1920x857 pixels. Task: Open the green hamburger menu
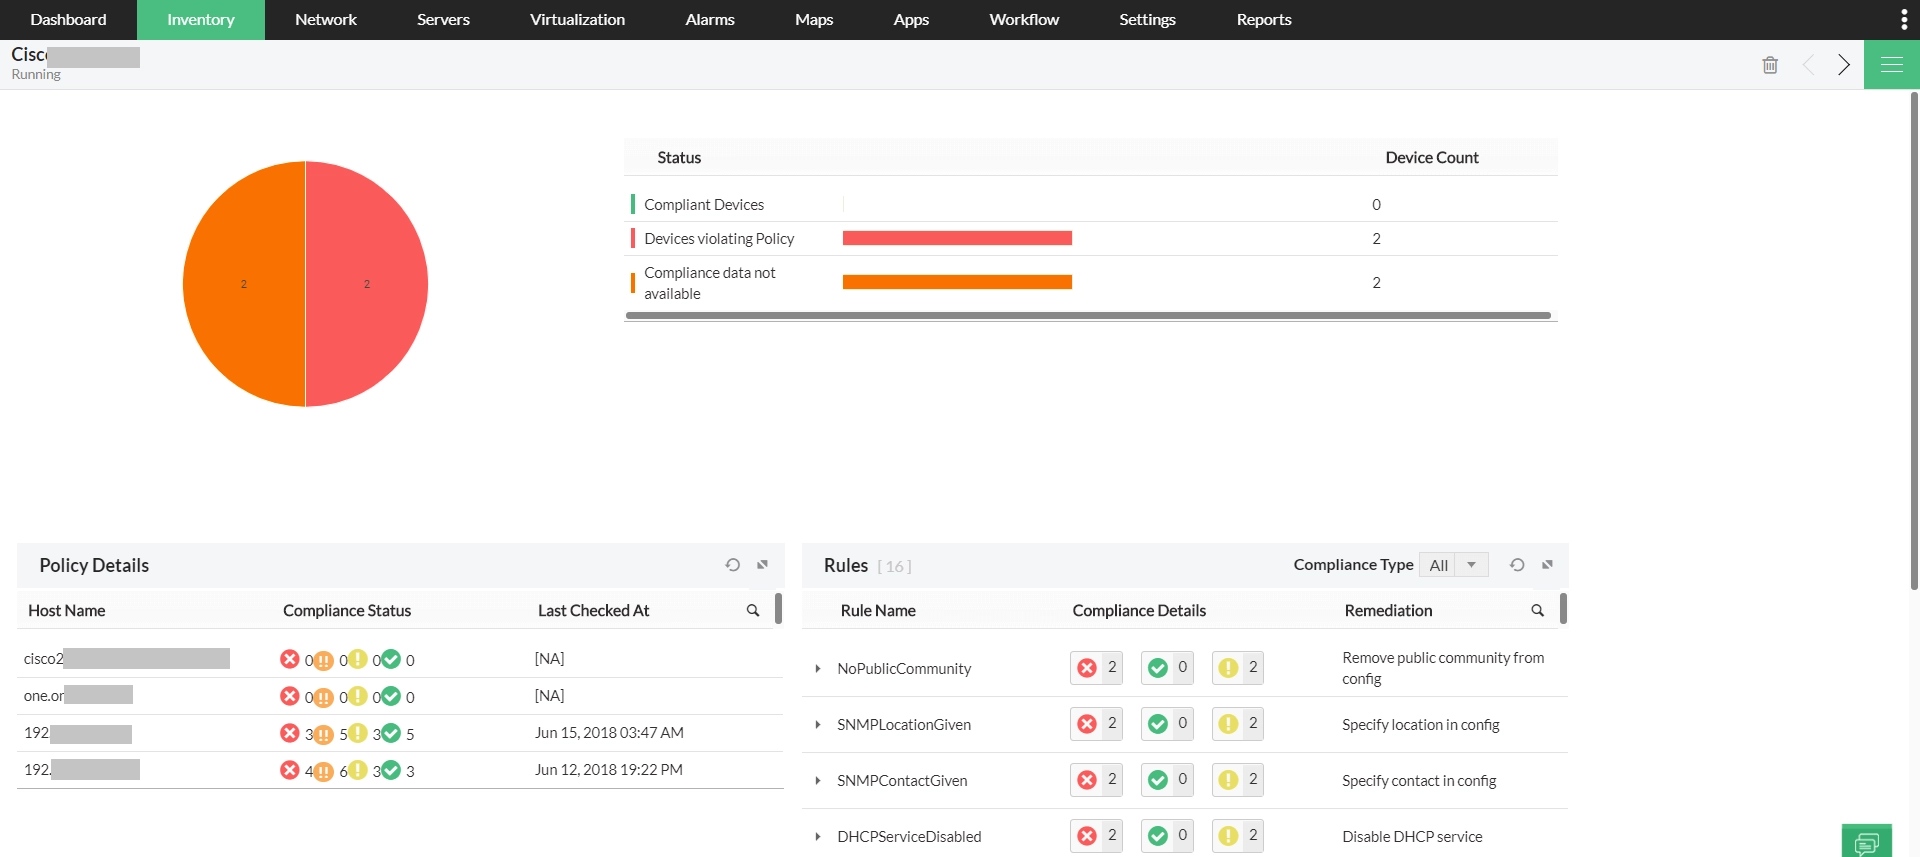1892,65
